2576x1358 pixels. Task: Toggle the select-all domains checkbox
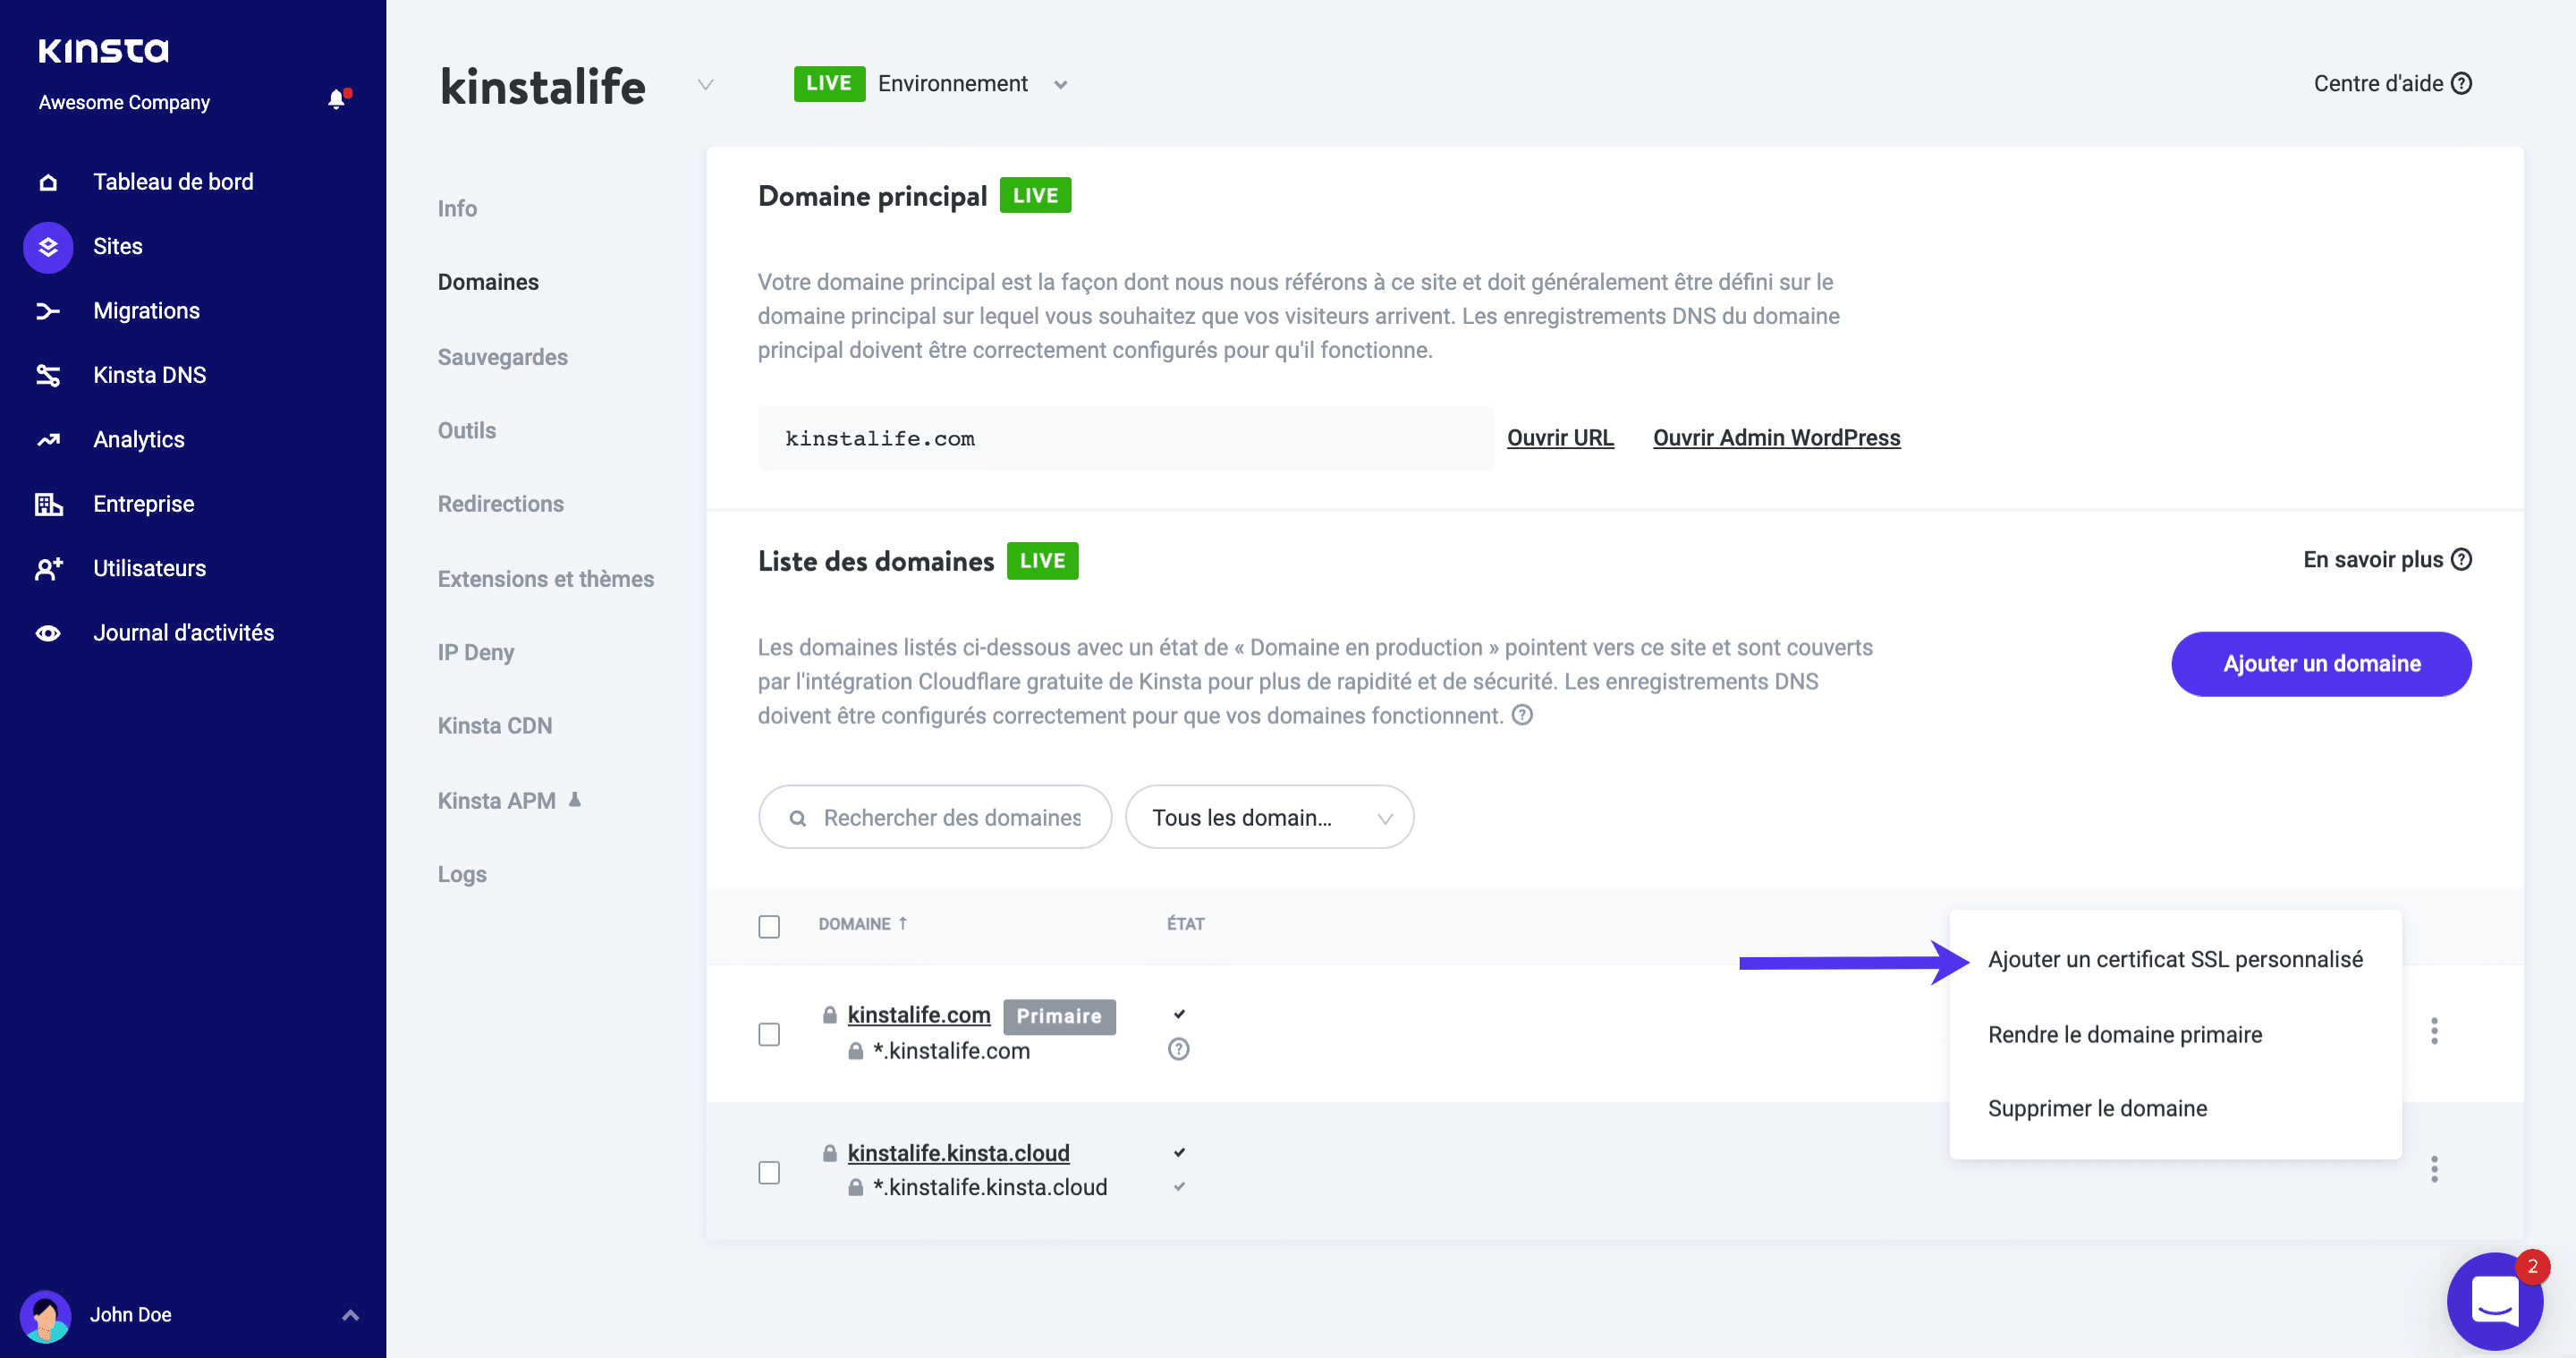coord(770,923)
